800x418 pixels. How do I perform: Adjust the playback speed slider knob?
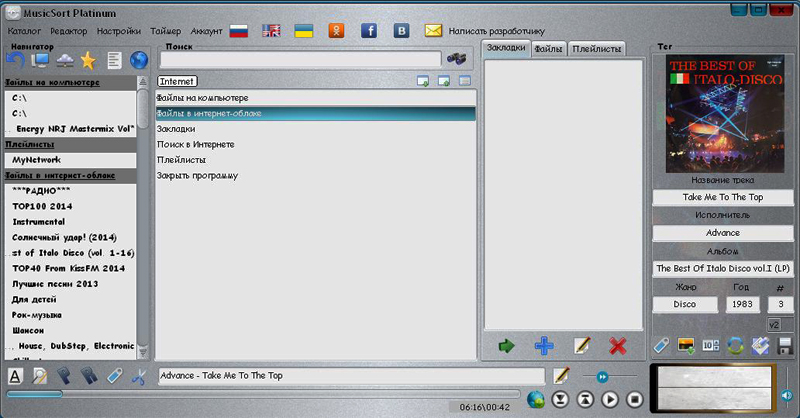(x=603, y=377)
